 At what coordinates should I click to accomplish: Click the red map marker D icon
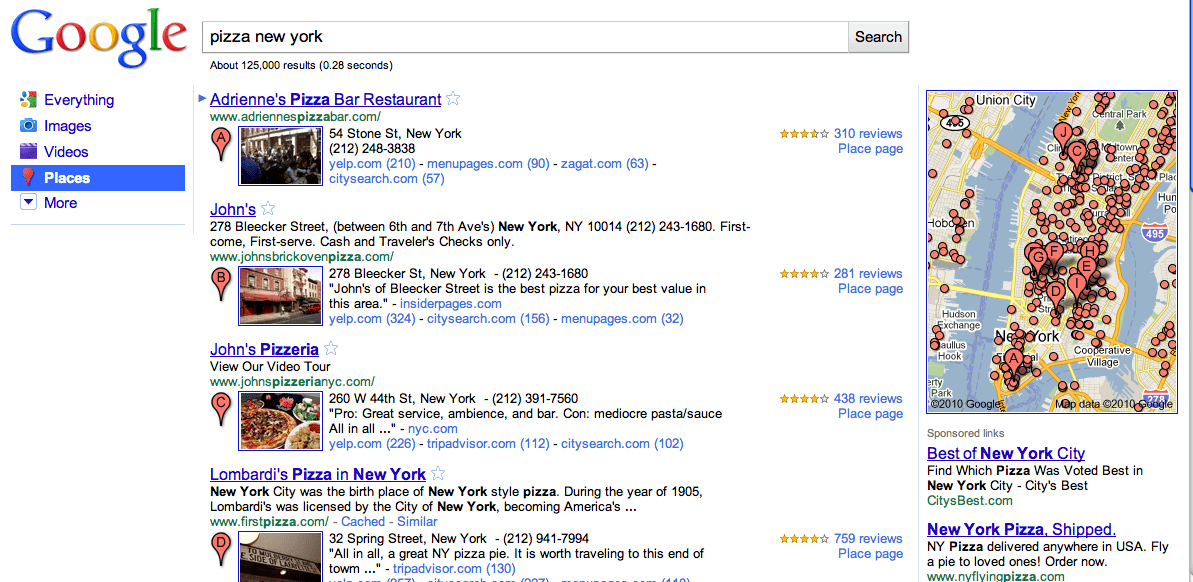point(221,547)
